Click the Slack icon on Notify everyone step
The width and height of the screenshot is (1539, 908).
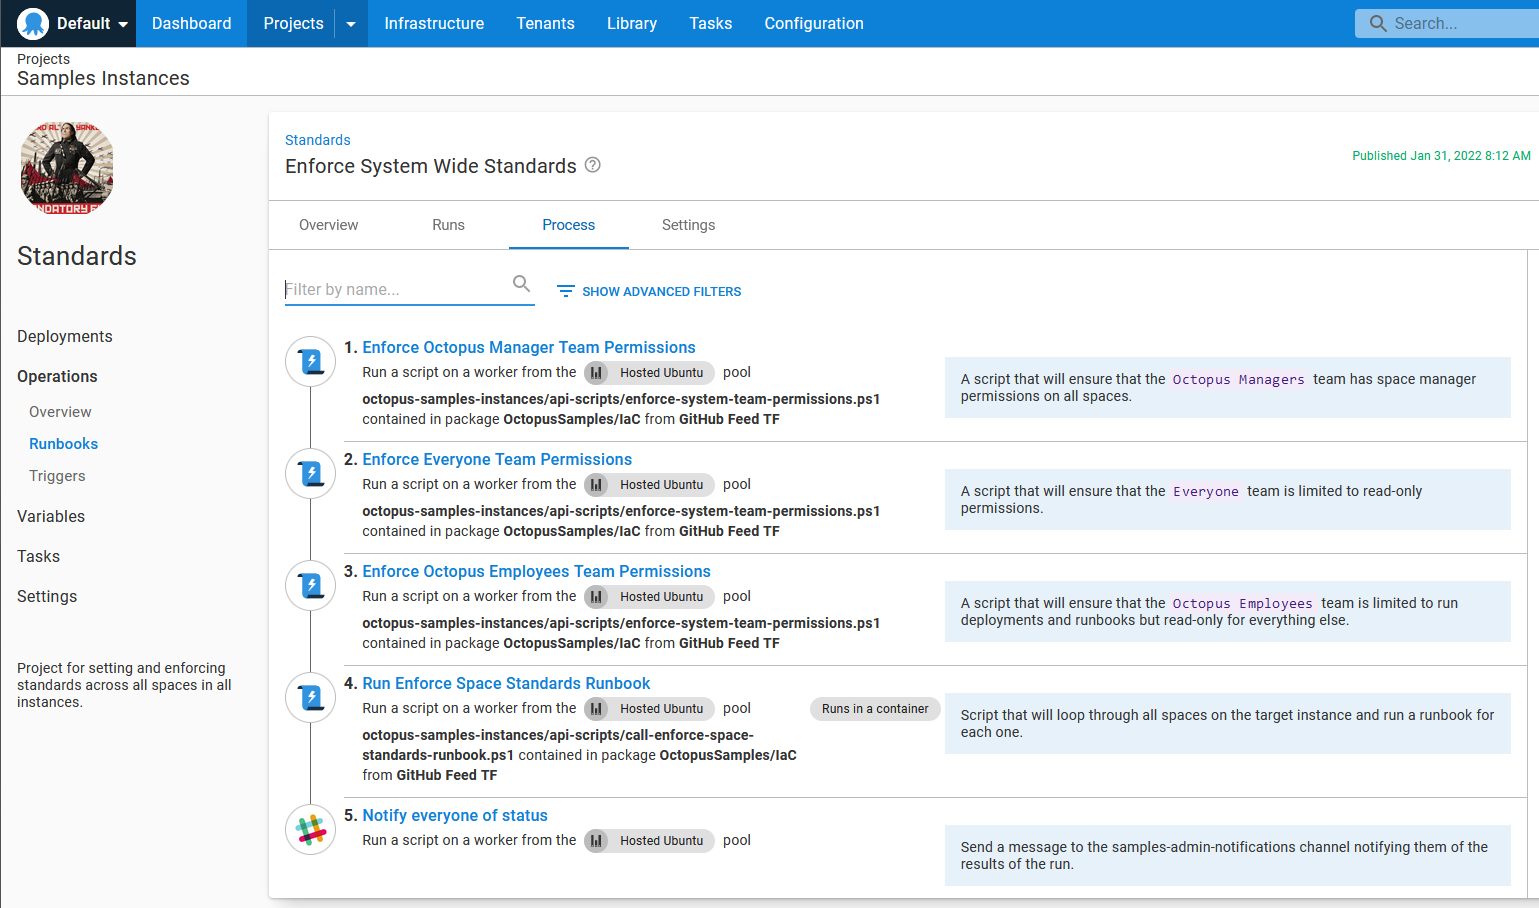[x=310, y=829]
